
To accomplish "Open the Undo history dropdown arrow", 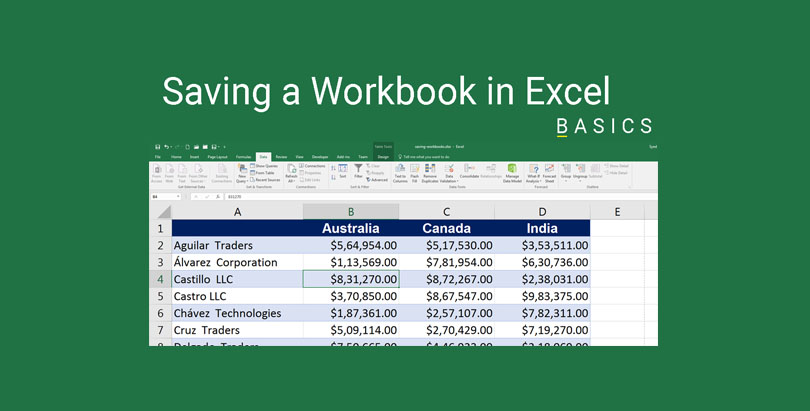I will click(171, 147).
